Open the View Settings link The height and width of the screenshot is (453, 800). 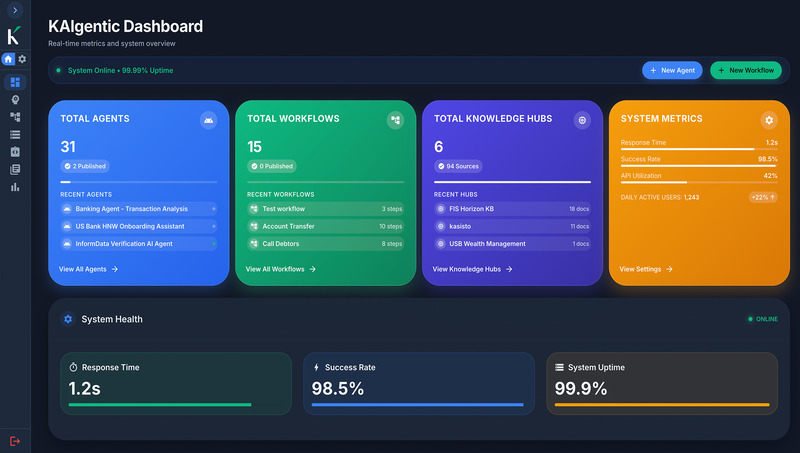(646, 269)
